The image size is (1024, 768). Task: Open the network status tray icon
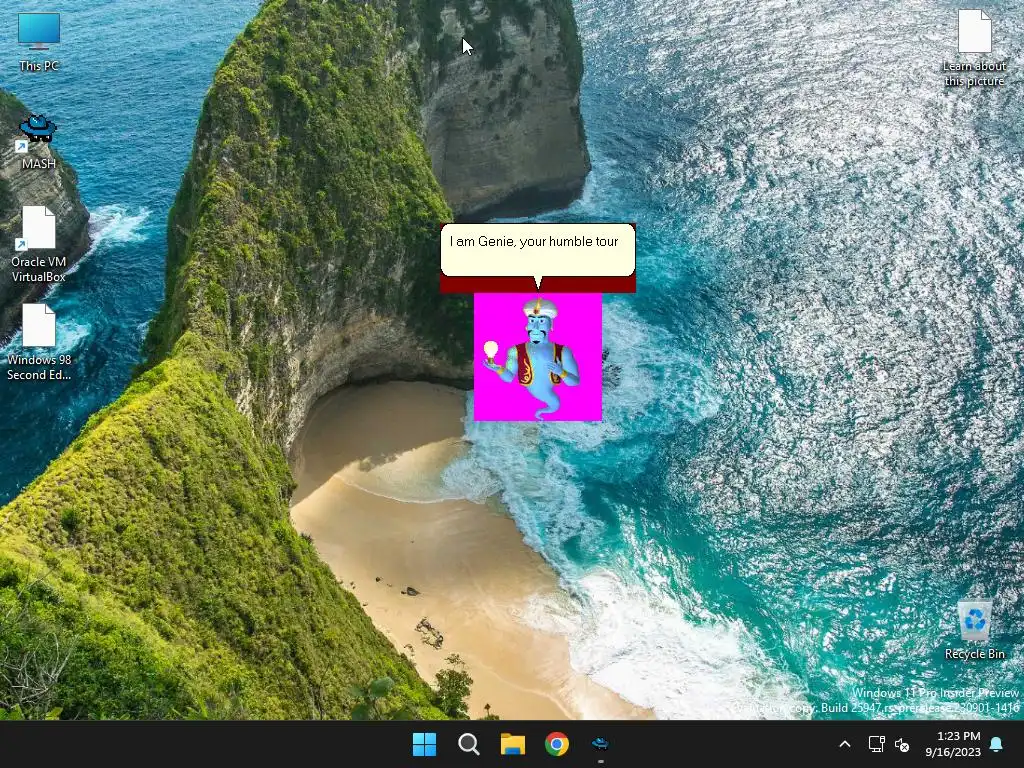(876, 744)
